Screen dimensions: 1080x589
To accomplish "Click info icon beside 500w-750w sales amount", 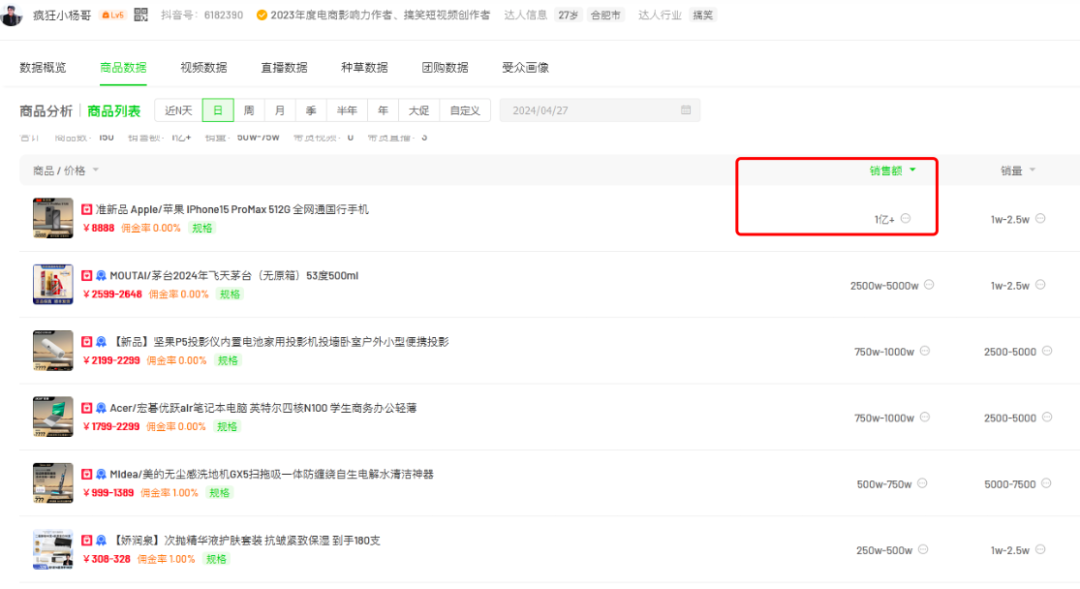I will tap(922, 484).
